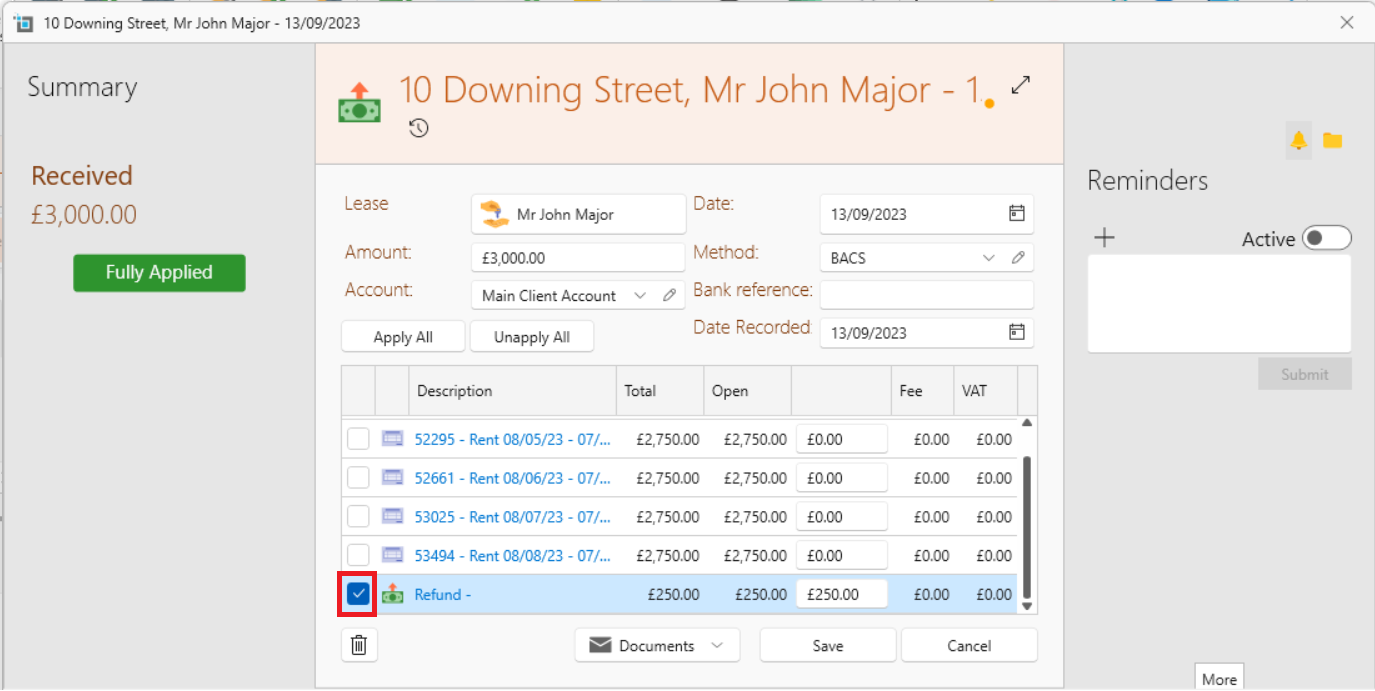Sort by the Fee column header
This screenshot has width=1375, height=691.
(x=922, y=391)
